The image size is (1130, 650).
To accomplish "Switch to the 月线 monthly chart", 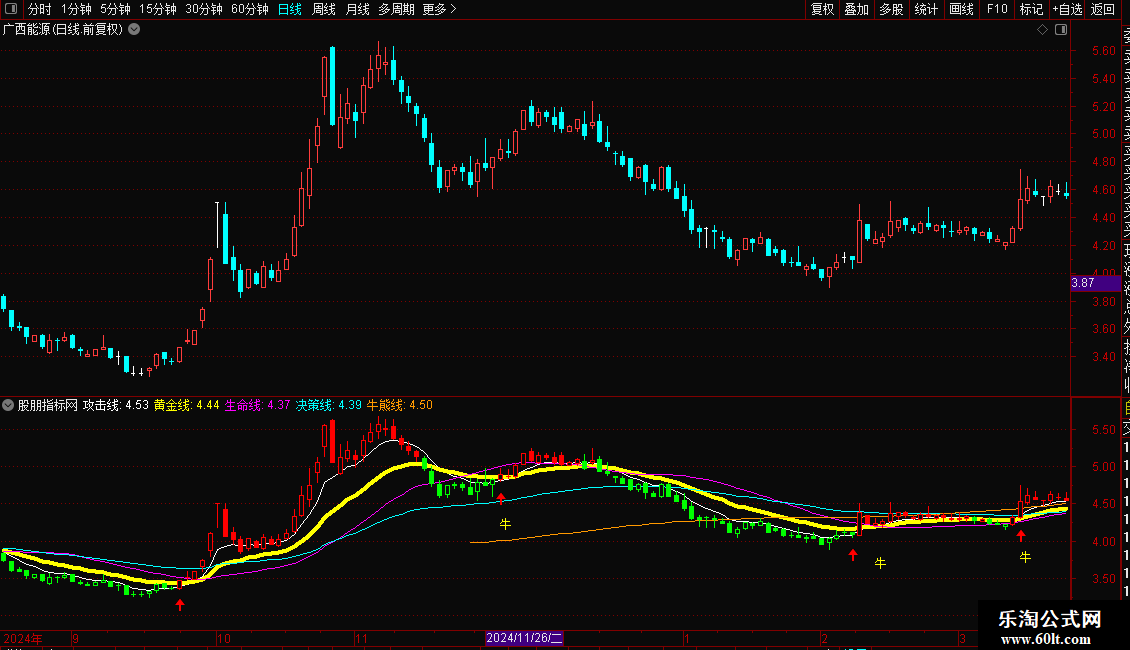I will [357, 9].
